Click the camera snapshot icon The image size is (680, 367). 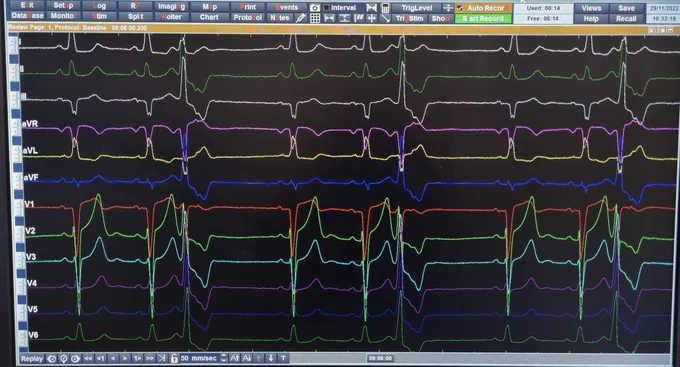315,8
